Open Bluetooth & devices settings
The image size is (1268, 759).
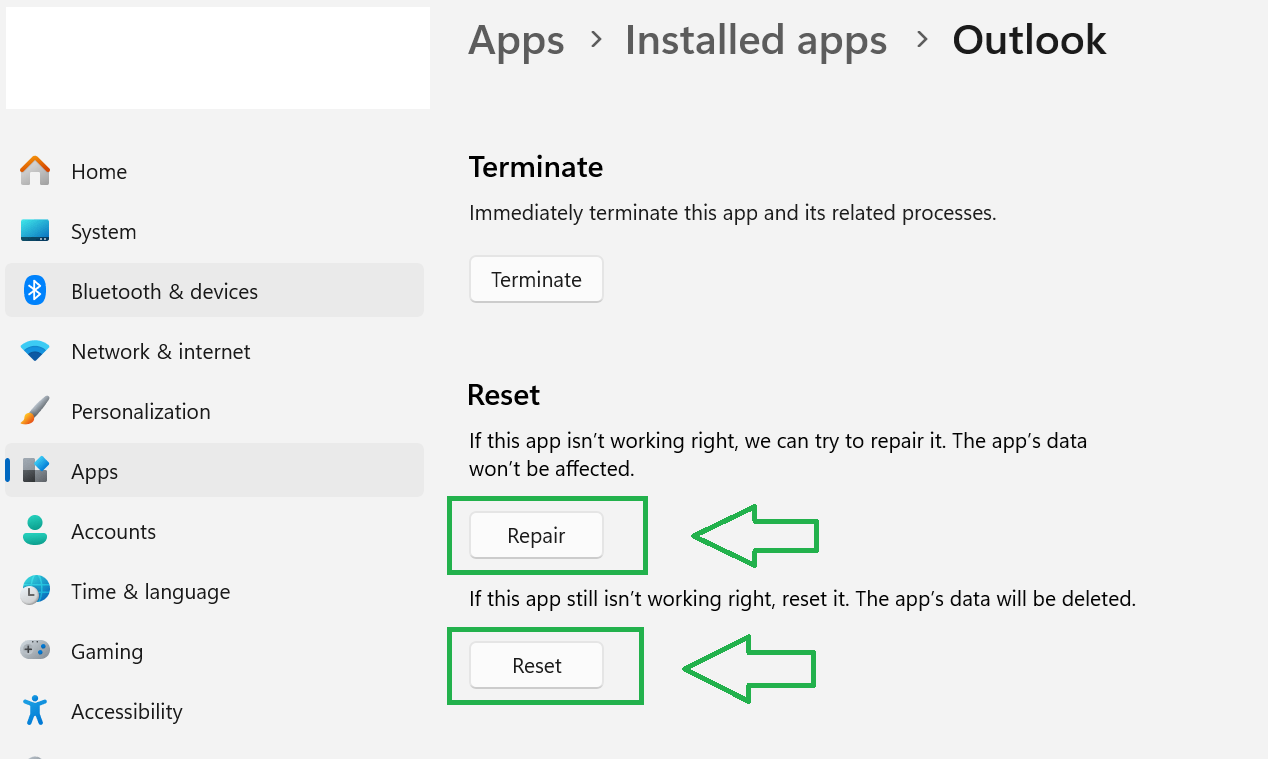point(214,290)
